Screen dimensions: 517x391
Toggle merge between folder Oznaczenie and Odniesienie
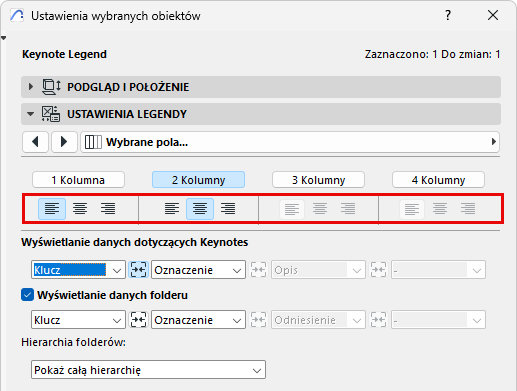[x=258, y=320]
